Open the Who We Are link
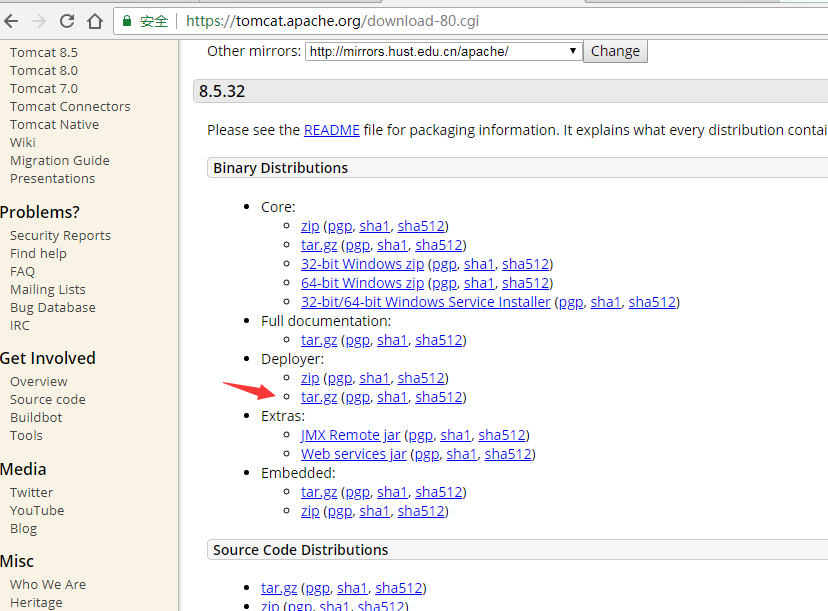Viewport: 828px width, 611px height. tap(48, 584)
